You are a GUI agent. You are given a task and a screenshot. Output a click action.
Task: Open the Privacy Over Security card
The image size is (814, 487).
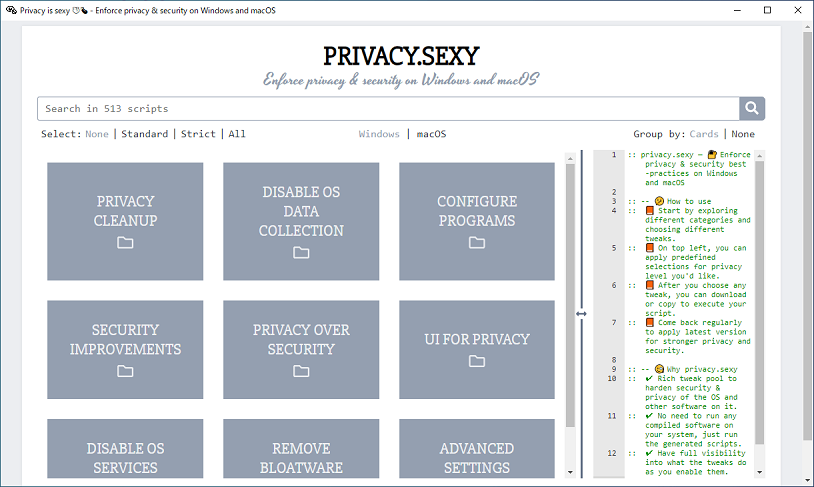coord(301,349)
